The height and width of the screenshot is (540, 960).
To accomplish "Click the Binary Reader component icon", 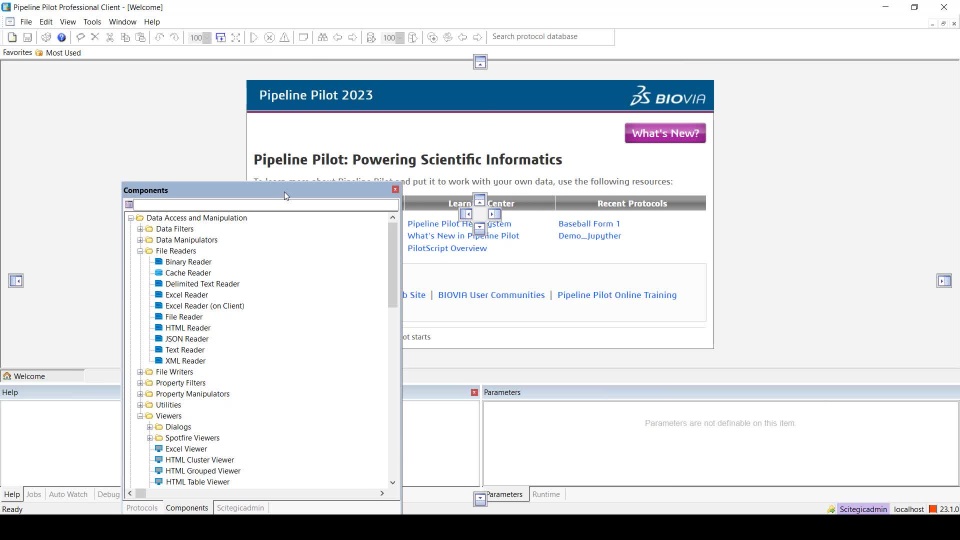I will [159, 261].
